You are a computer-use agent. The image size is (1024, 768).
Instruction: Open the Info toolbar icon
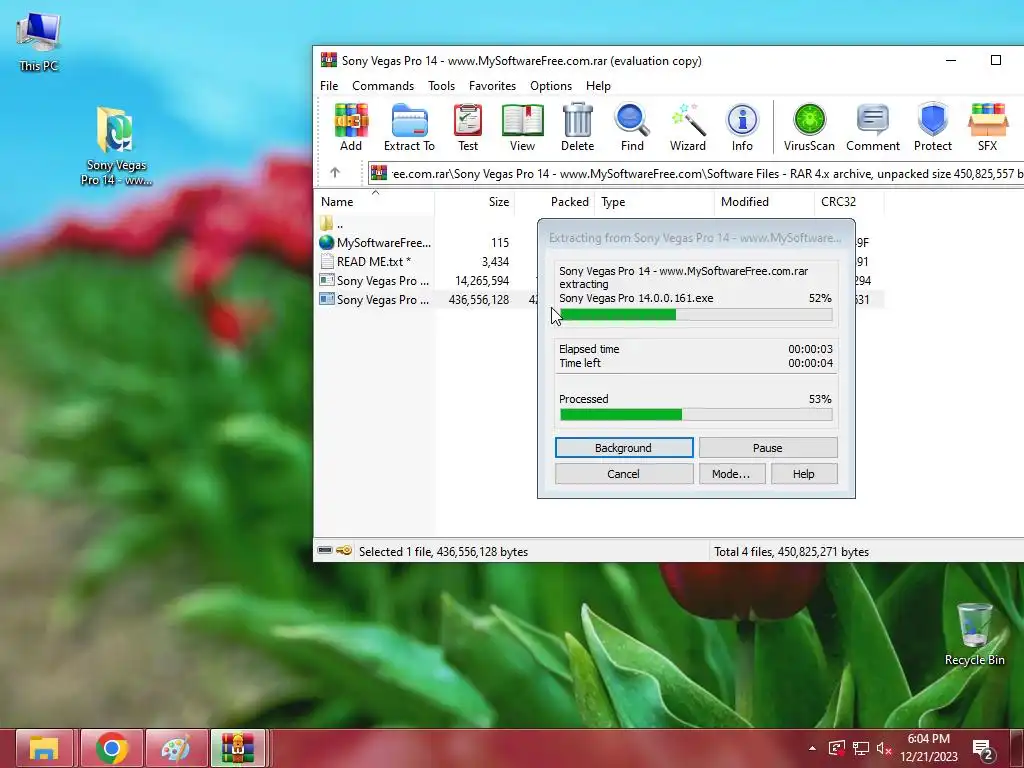point(742,127)
